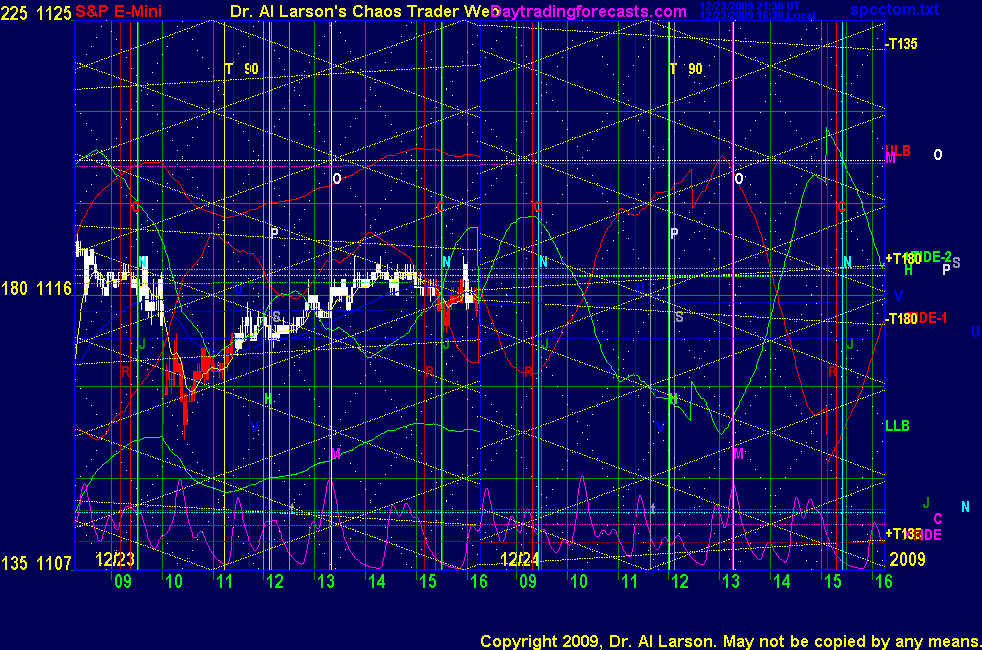This screenshot has width=982, height=650.
Task: Click the 12 hour tick for 12/23
Action: pyautogui.click(x=275, y=581)
